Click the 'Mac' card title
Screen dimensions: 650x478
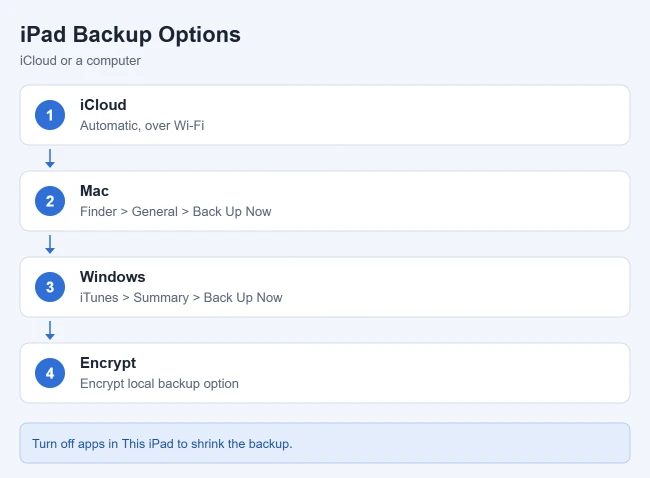95,191
